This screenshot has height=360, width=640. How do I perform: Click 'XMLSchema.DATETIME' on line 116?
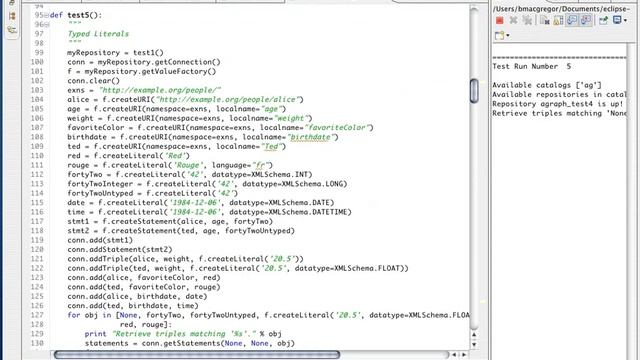(309, 212)
